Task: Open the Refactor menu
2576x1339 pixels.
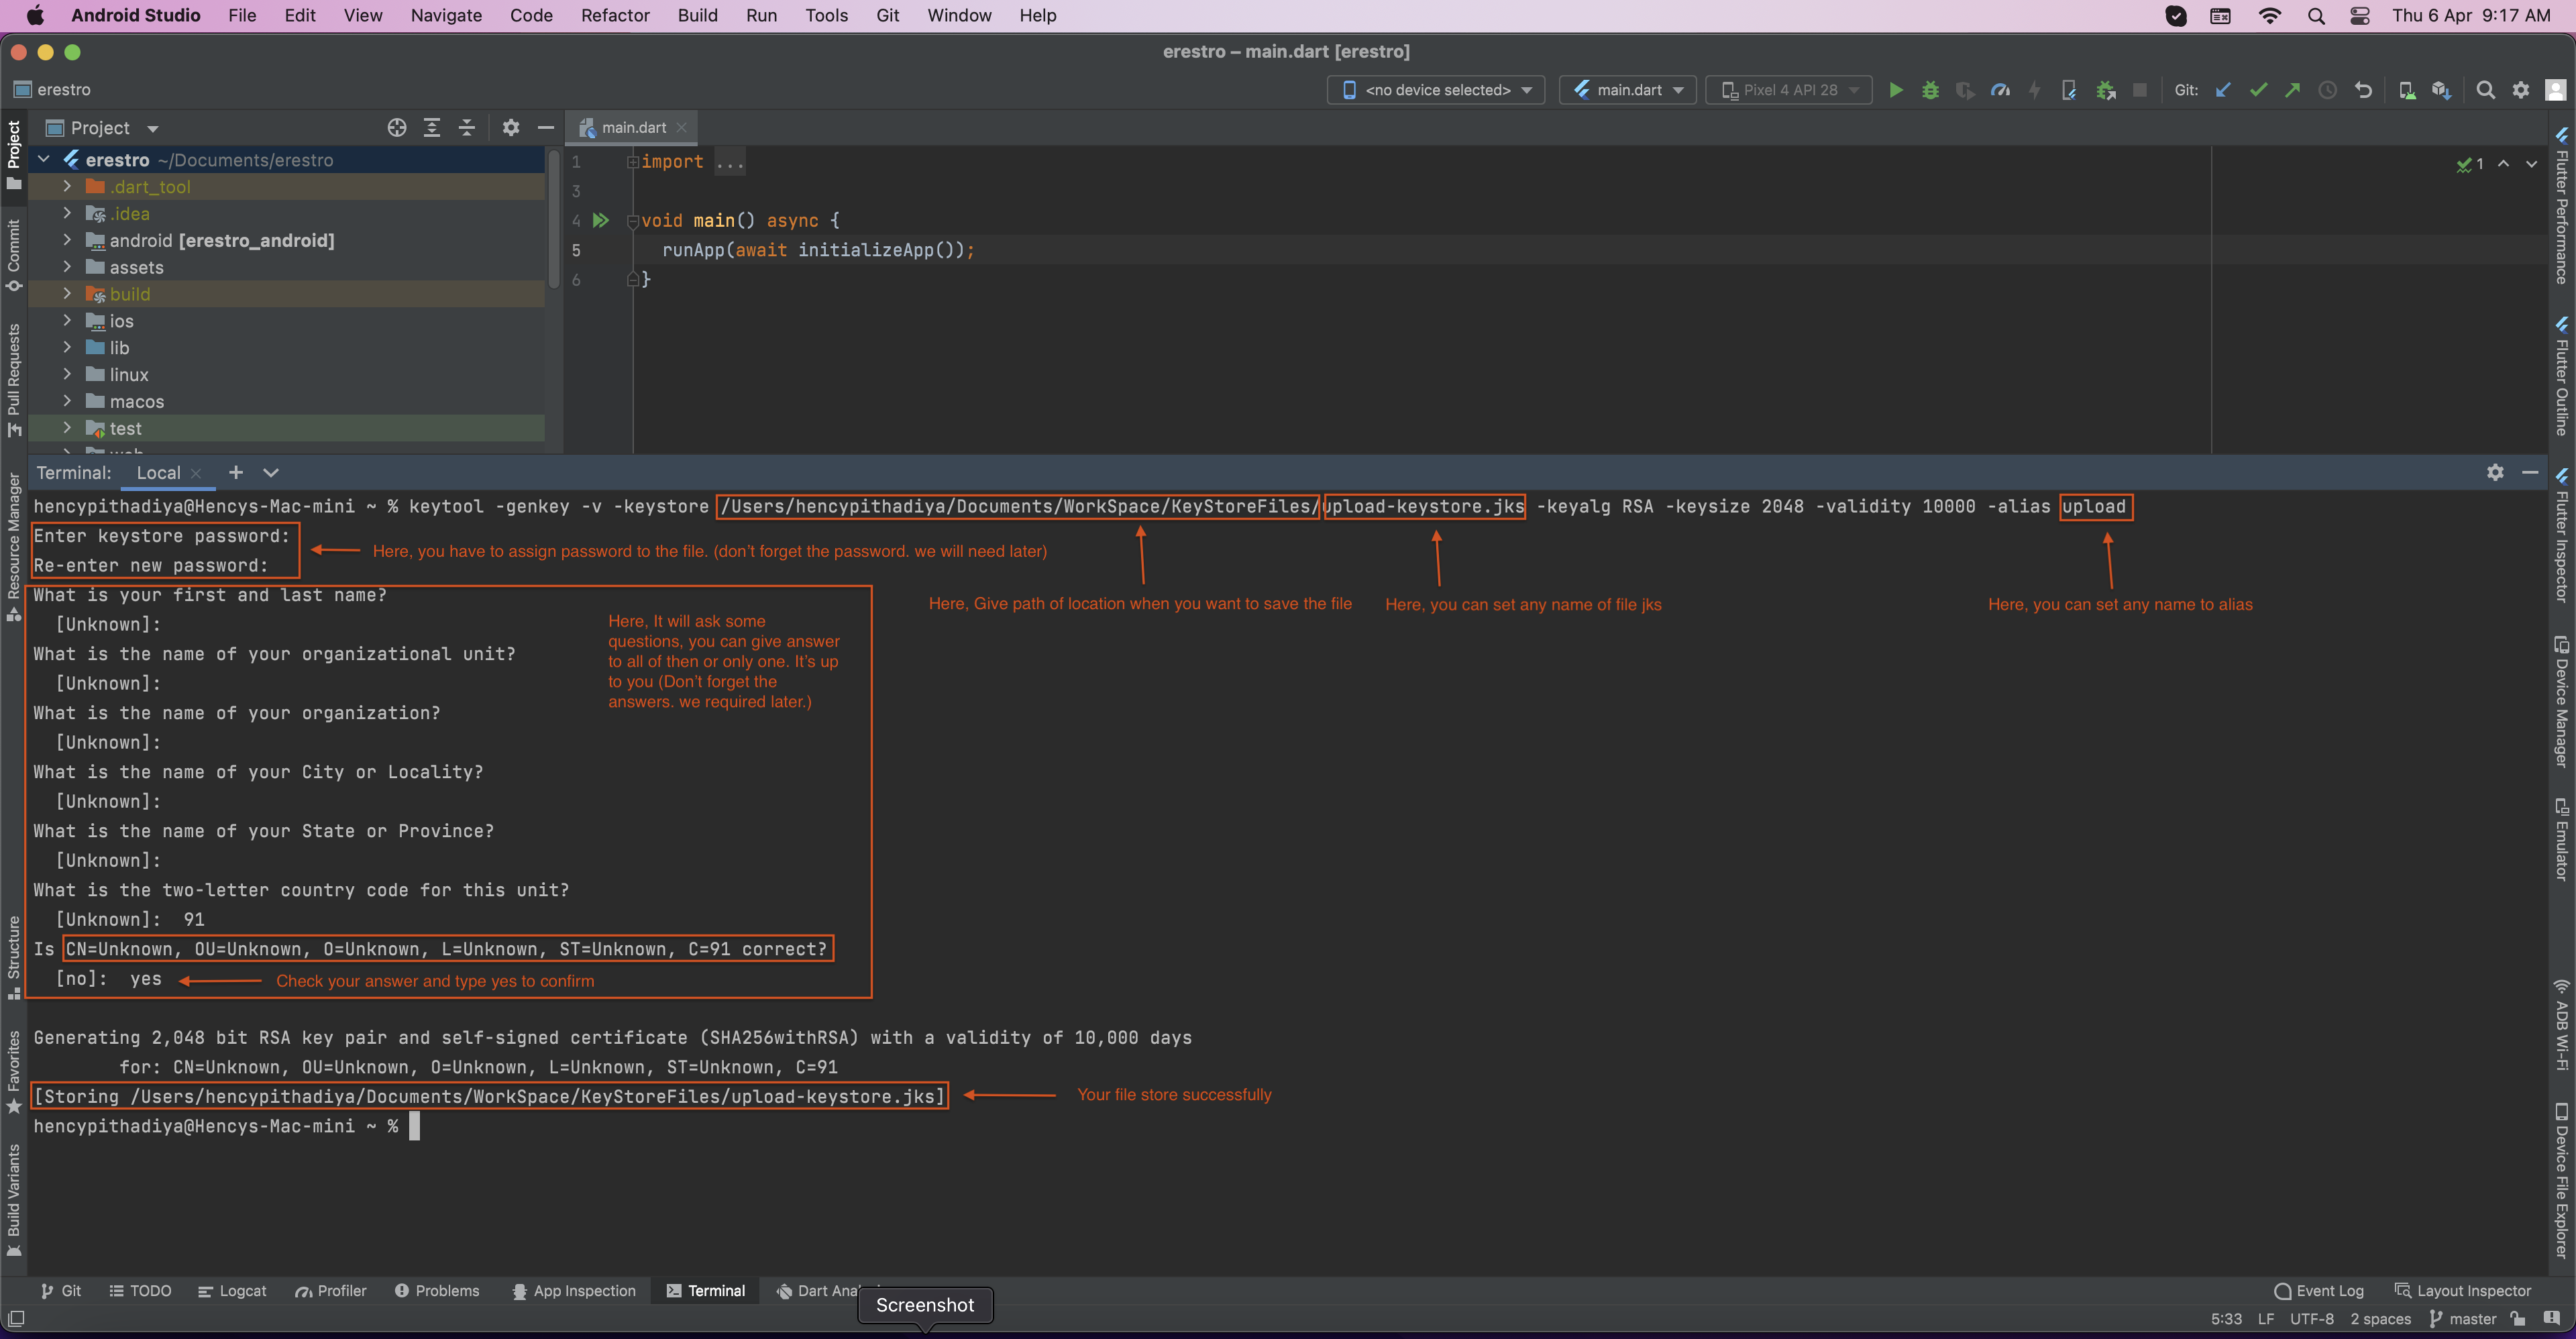Action: (615, 15)
